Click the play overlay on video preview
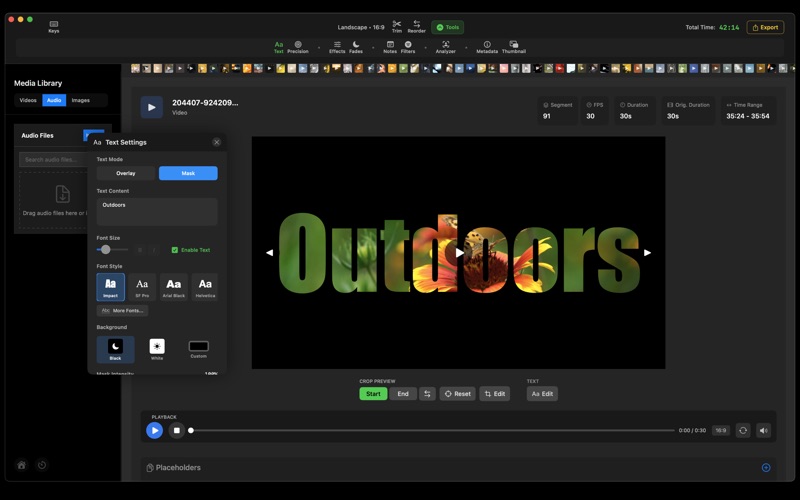800x500 pixels. coord(459,253)
